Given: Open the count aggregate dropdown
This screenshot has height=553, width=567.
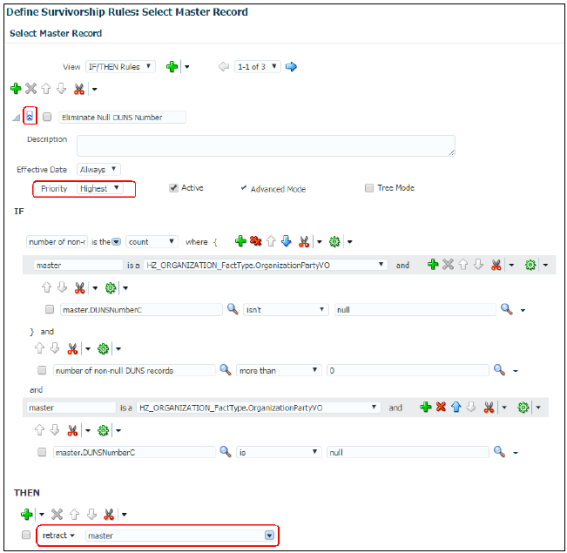Looking at the screenshot, I should (x=152, y=242).
